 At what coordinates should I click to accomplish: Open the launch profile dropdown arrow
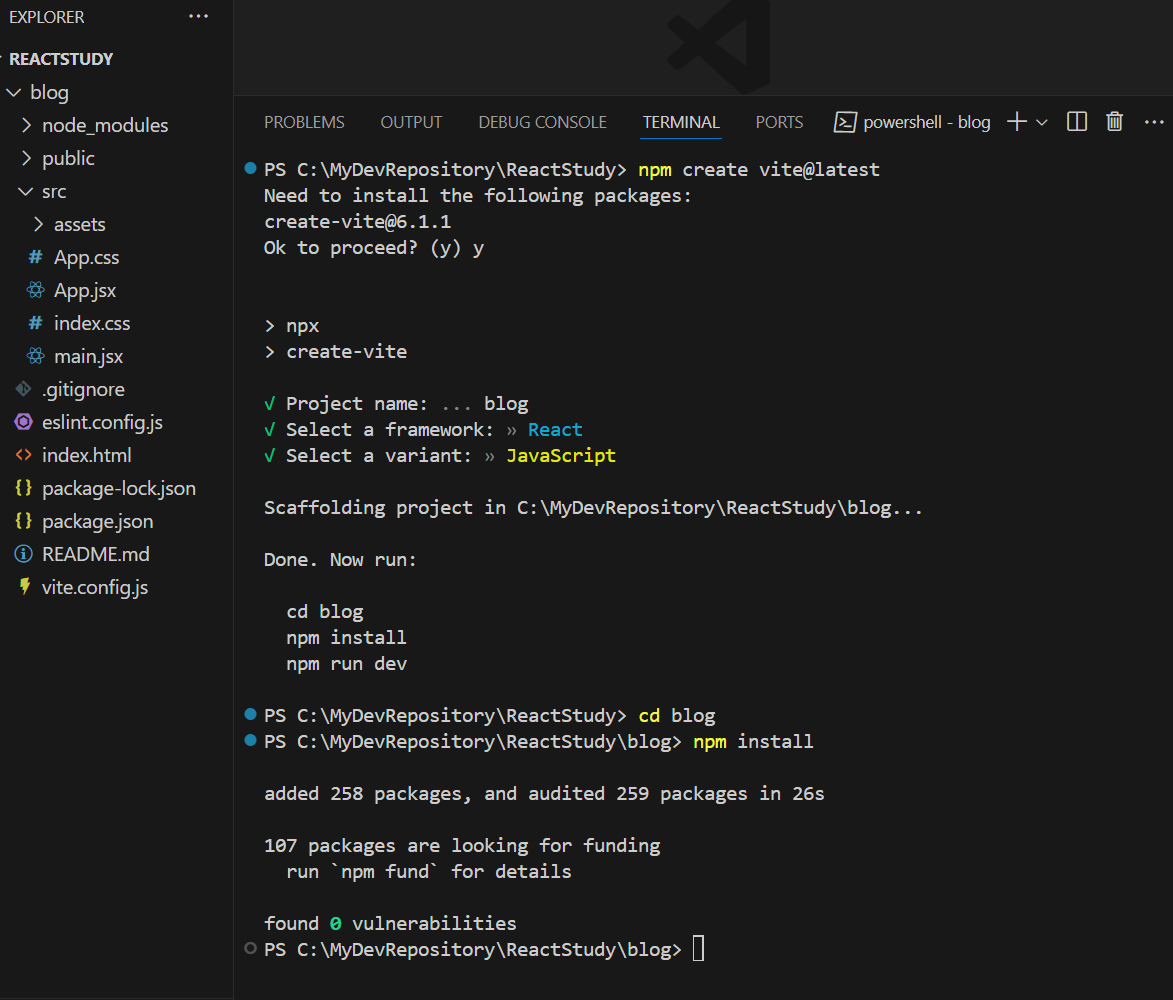[1041, 122]
